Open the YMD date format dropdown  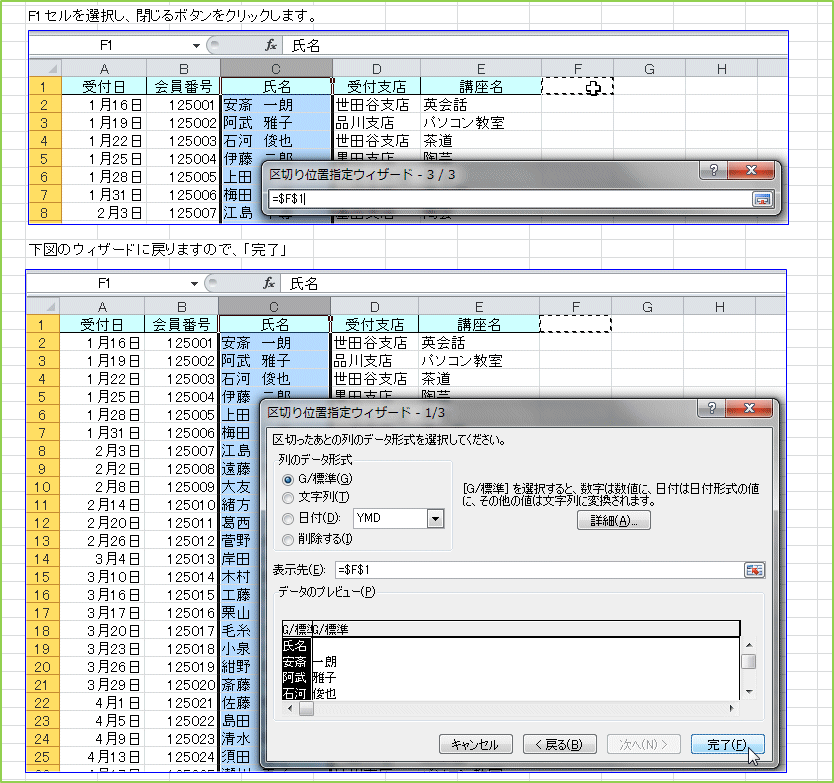pyautogui.click(x=436, y=519)
